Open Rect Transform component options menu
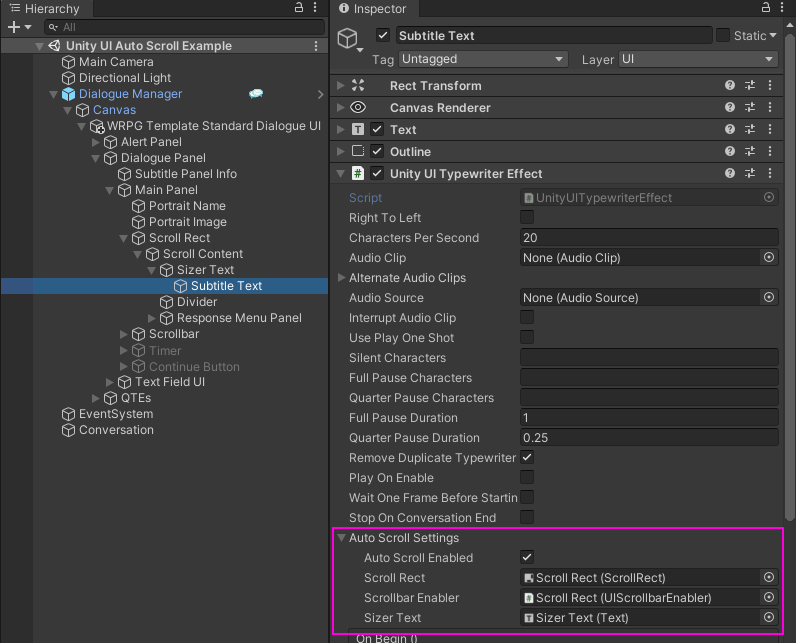Image resolution: width=796 pixels, height=643 pixels. coord(770,85)
